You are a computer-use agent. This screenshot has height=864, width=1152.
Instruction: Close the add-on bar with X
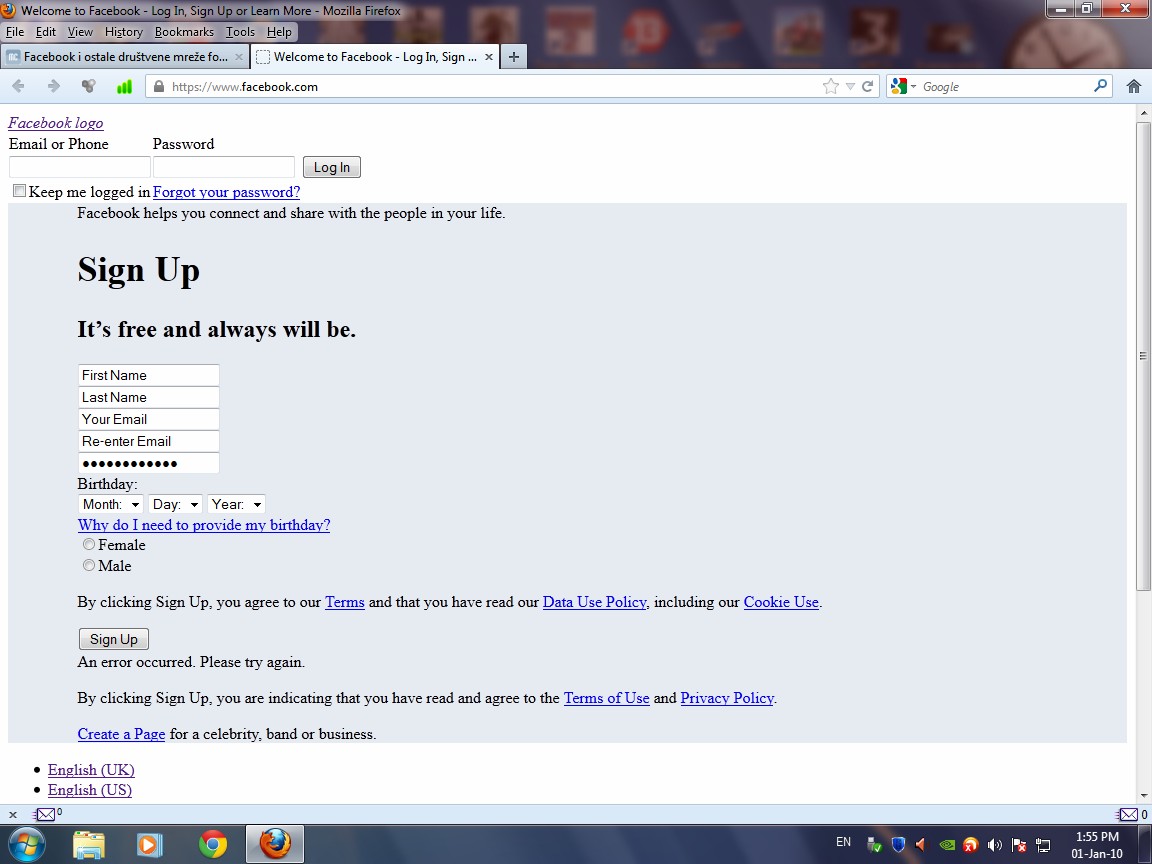12,814
